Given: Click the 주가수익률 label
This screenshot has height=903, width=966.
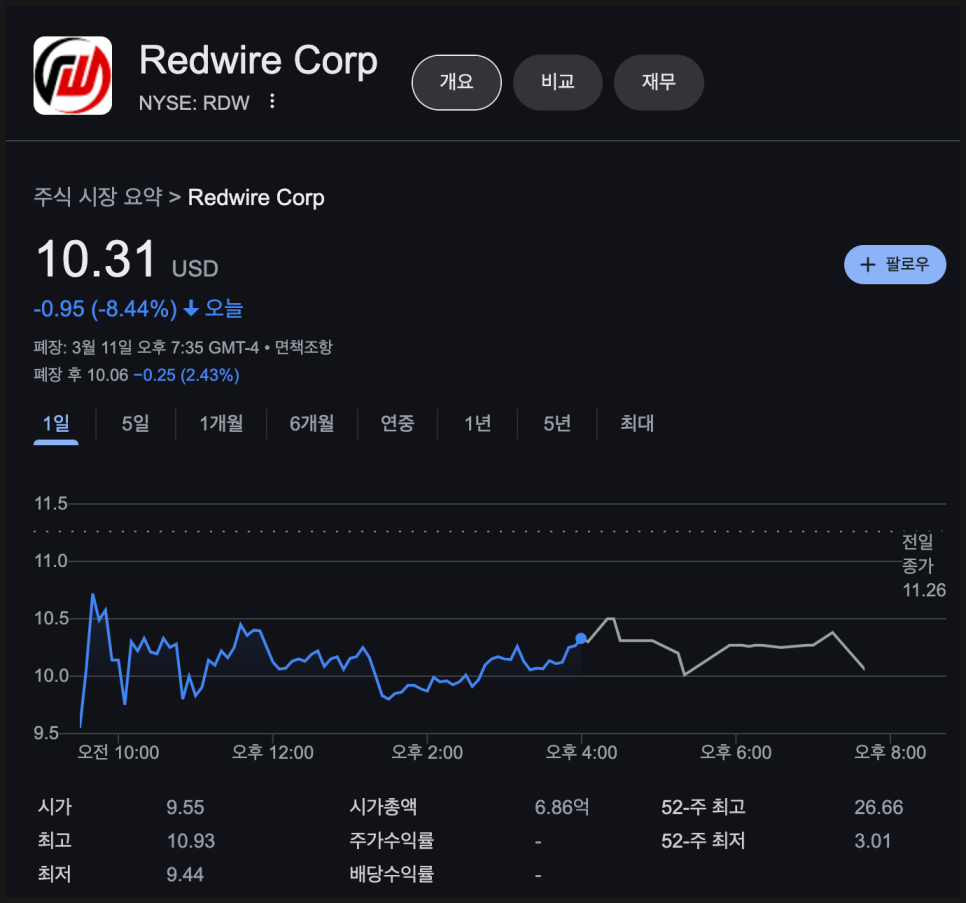Looking at the screenshot, I should [392, 840].
